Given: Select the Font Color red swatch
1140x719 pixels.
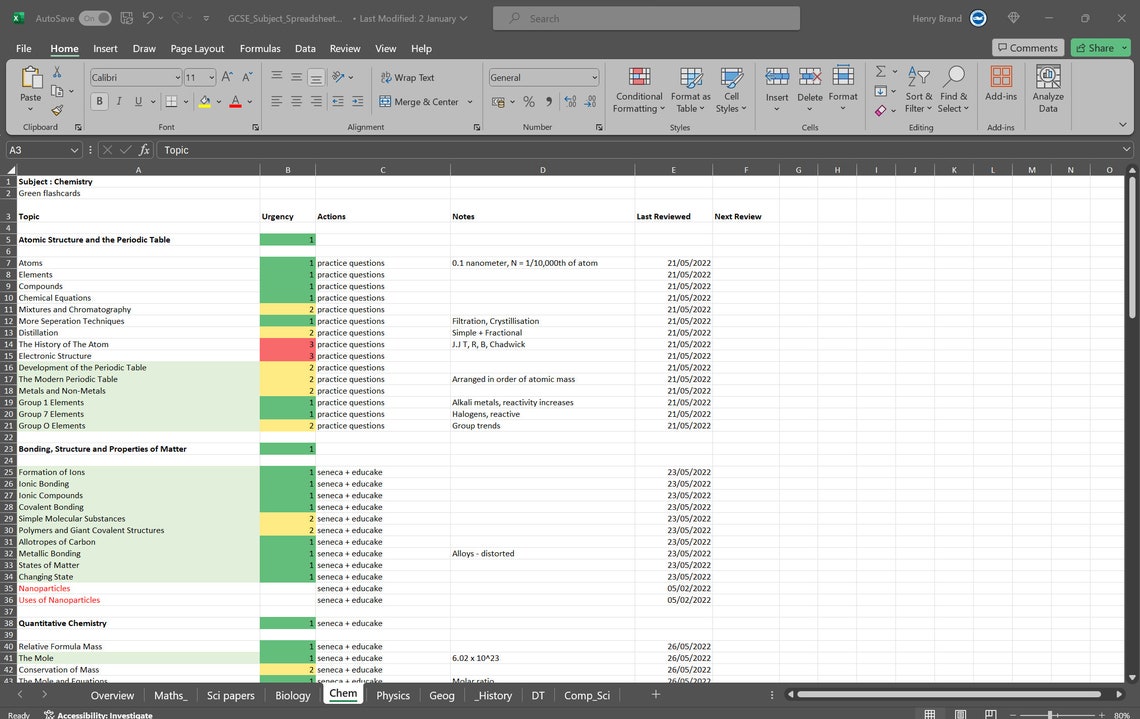Looking at the screenshot, I should point(236,101).
